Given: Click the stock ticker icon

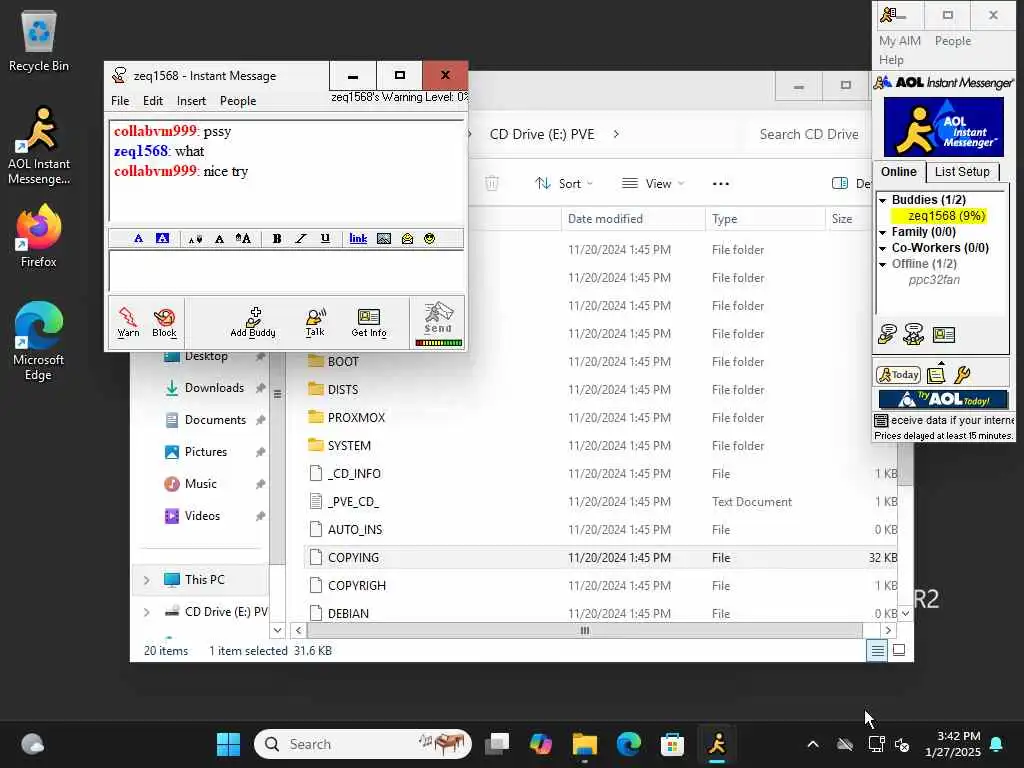Looking at the screenshot, I should (881, 420).
